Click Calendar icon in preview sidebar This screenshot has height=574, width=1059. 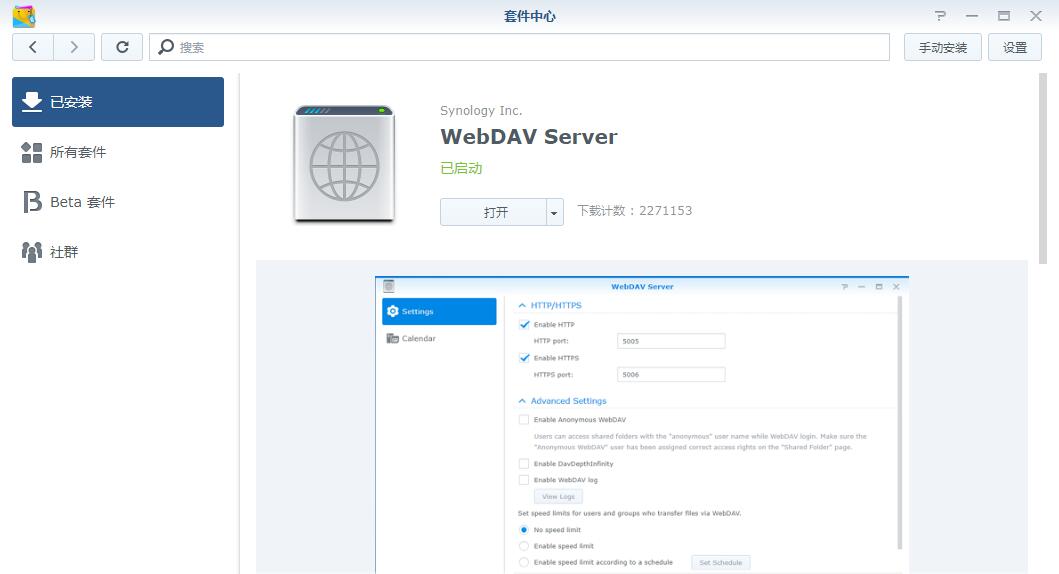point(392,338)
